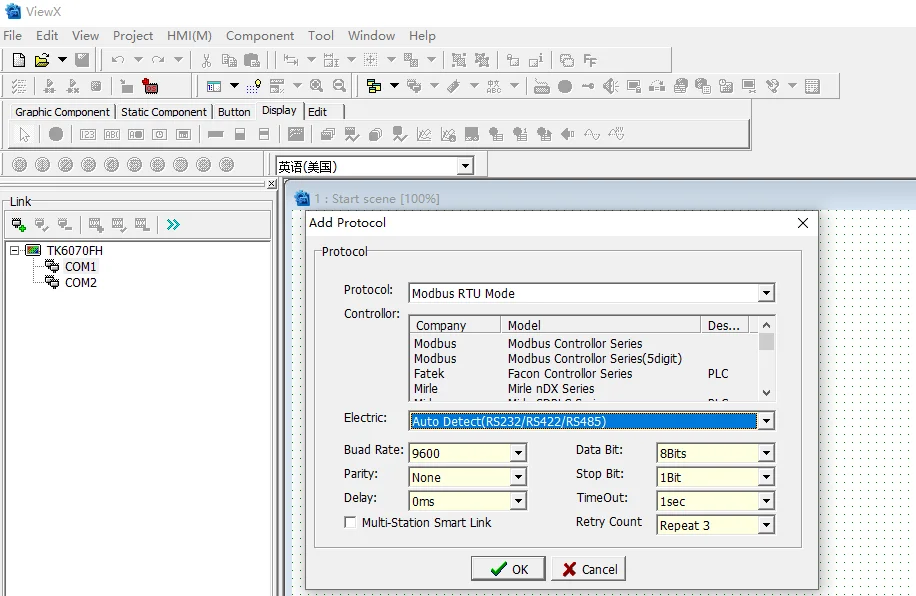This screenshot has height=596, width=916.
Task: Expand the Buad Rate dropdown
Action: click(518, 453)
